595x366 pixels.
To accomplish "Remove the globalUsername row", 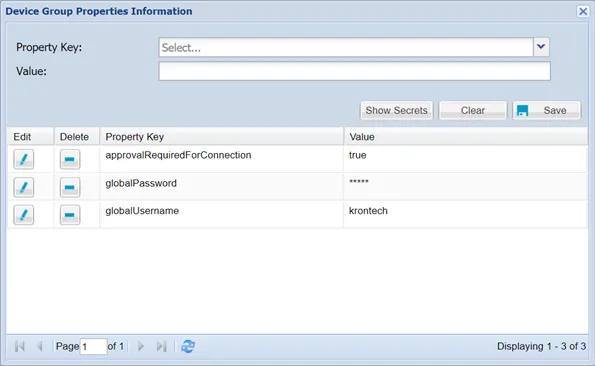I will click(70, 215).
